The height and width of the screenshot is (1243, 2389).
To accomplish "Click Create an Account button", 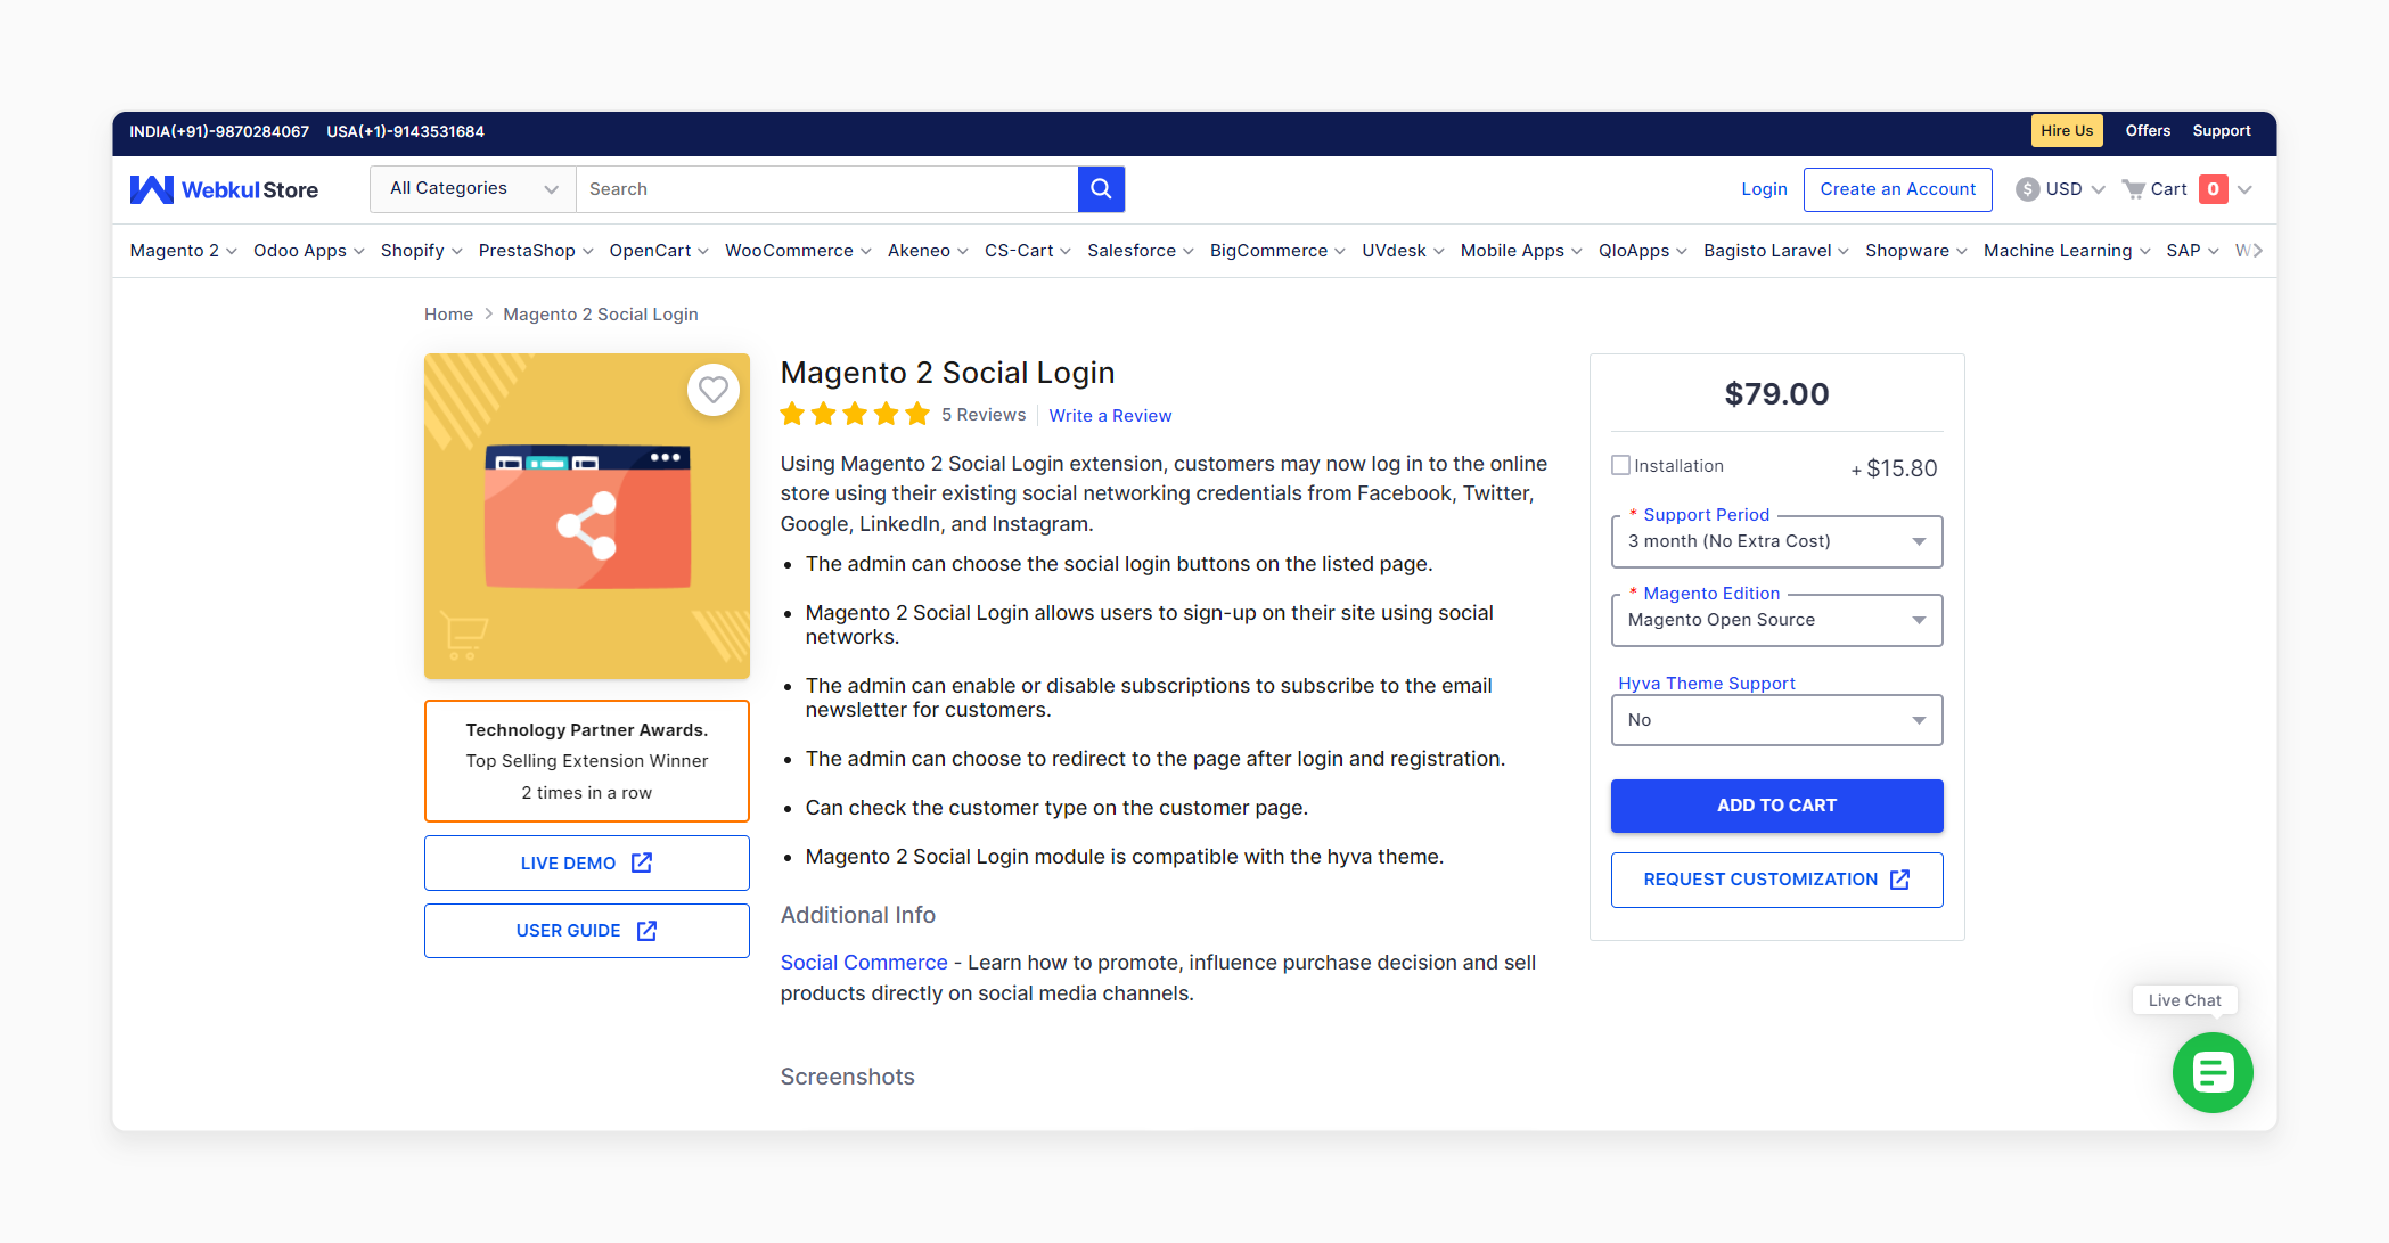I will click(1897, 189).
